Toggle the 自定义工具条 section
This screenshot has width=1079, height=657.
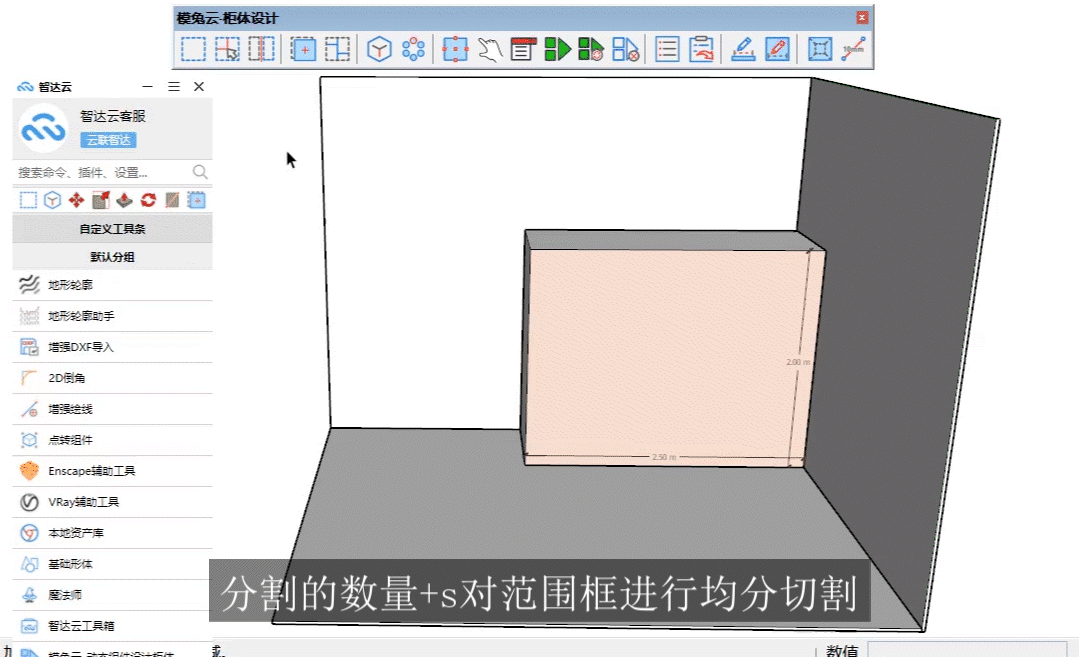click(x=112, y=229)
